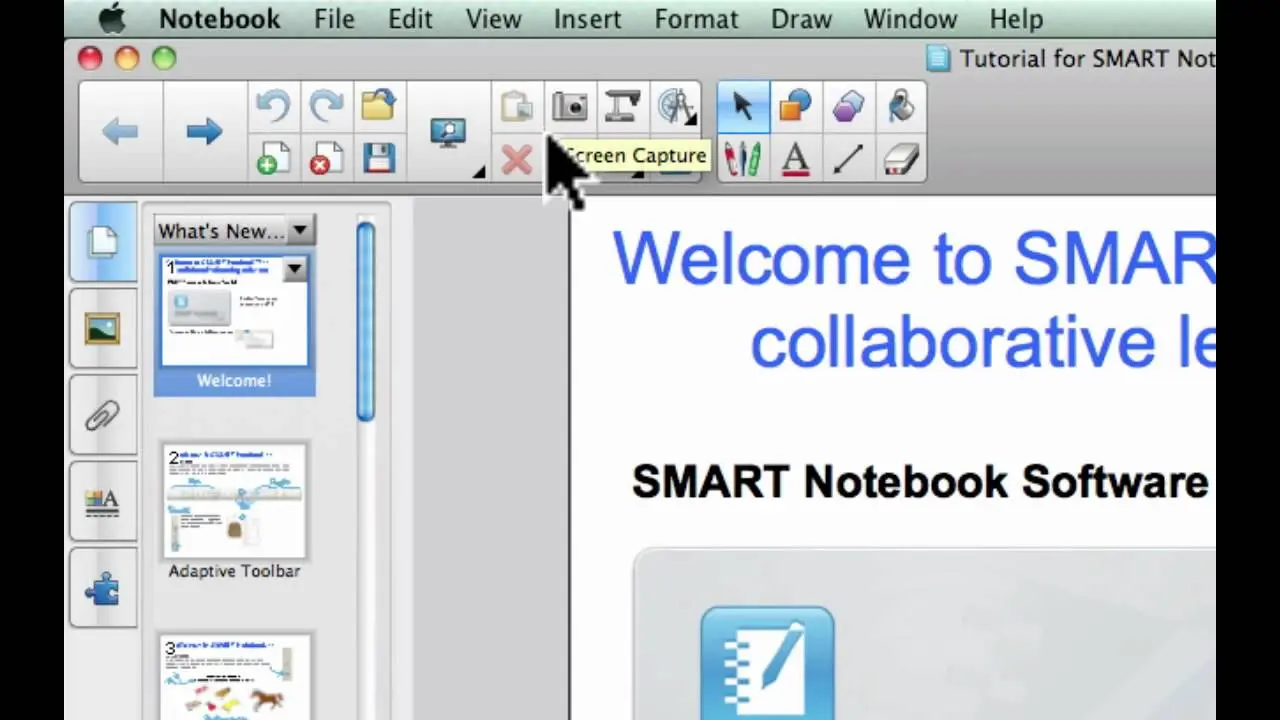Save the file with the floppy disk icon
This screenshot has height=720, width=1280.
click(x=378, y=158)
